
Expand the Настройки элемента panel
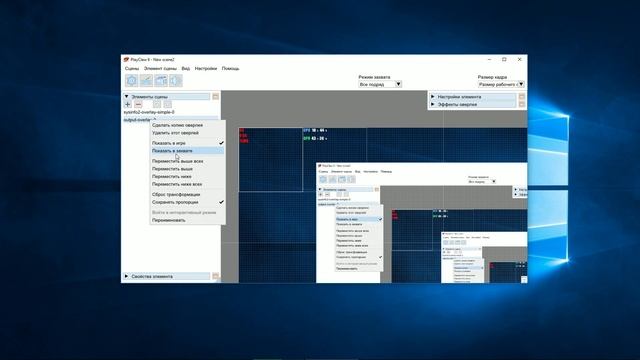point(433,97)
